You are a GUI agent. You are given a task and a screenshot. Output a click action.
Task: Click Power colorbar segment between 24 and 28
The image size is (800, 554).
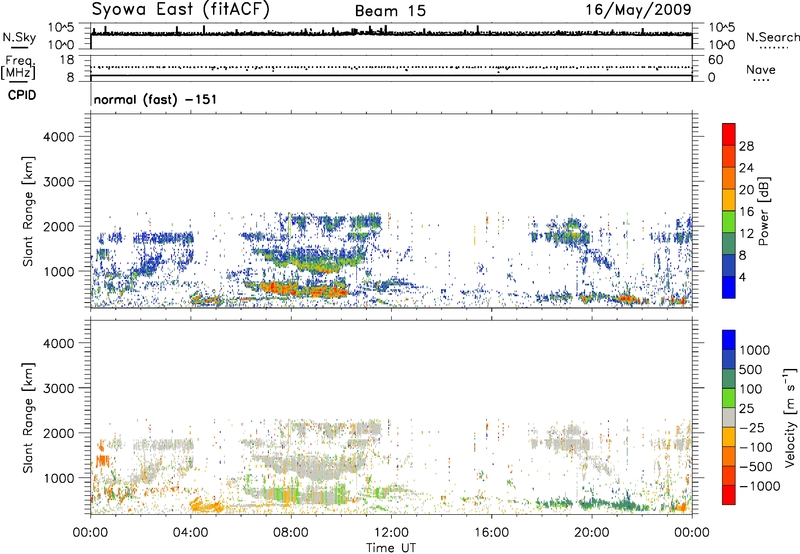(729, 156)
